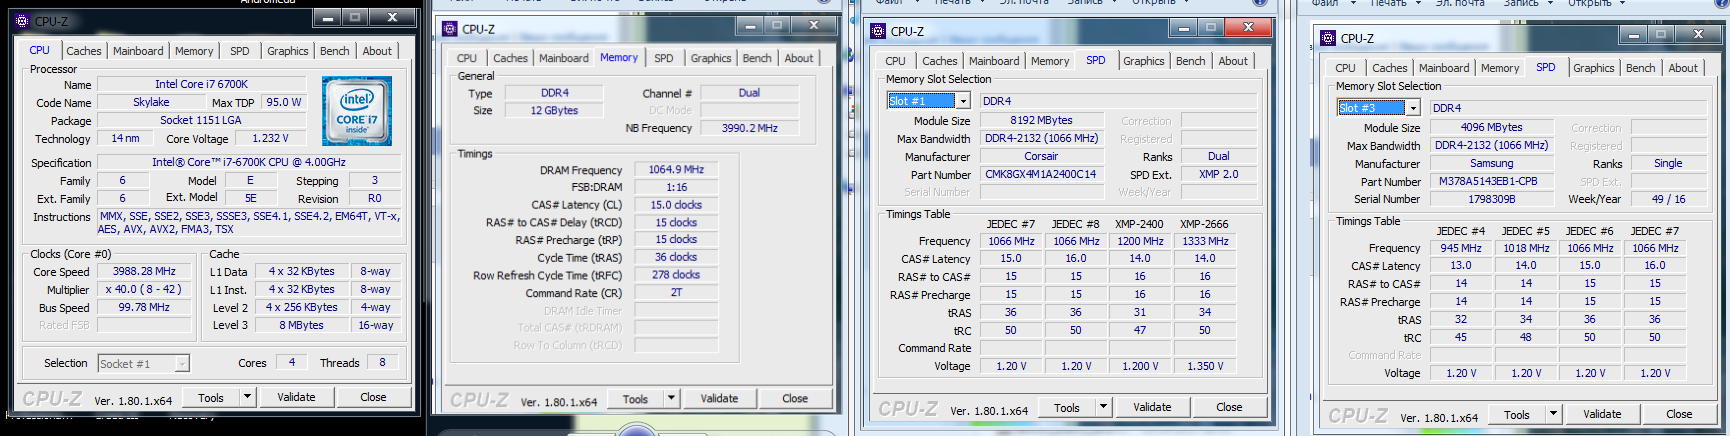Switch to CPU tab in Slot #3 window
Image resolution: width=1730 pixels, height=436 pixels.
(x=1345, y=68)
